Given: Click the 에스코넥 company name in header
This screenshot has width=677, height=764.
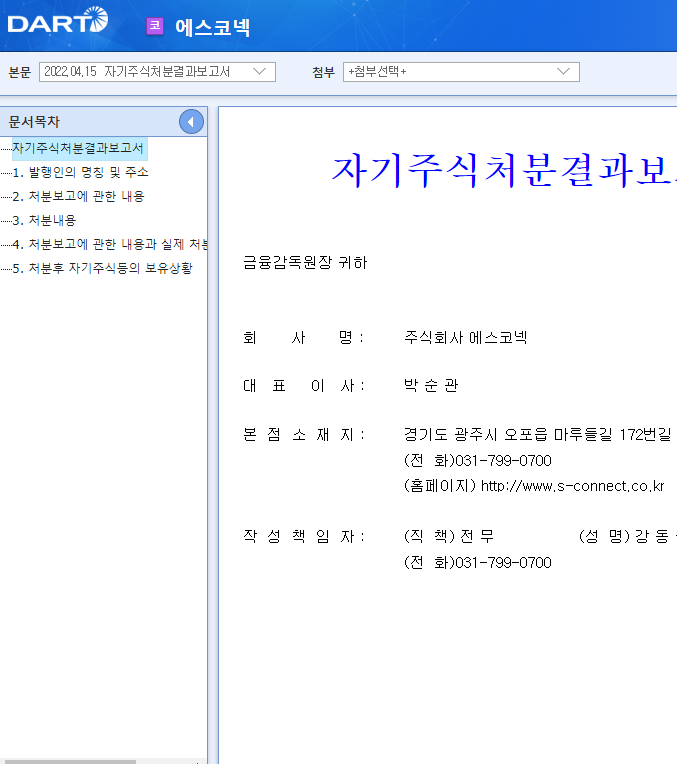Looking at the screenshot, I should (x=213, y=27).
